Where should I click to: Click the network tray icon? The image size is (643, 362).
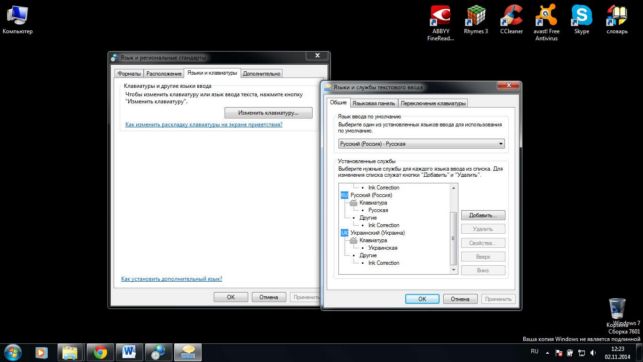click(x=581, y=353)
